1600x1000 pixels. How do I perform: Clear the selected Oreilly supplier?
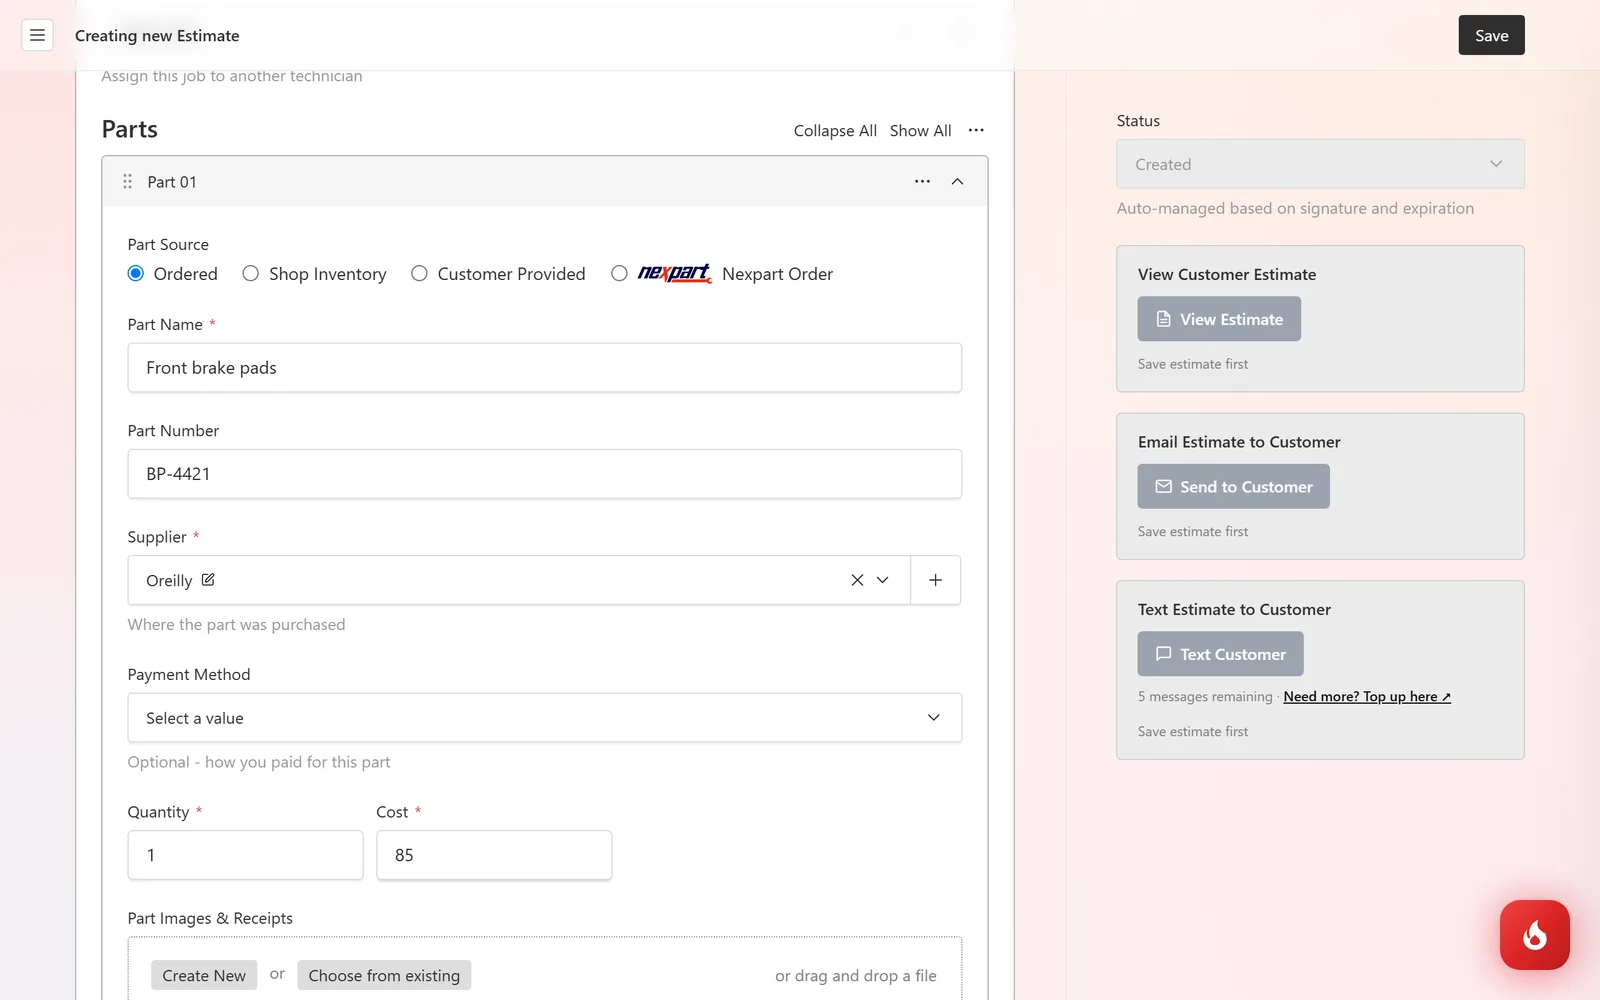(x=857, y=580)
